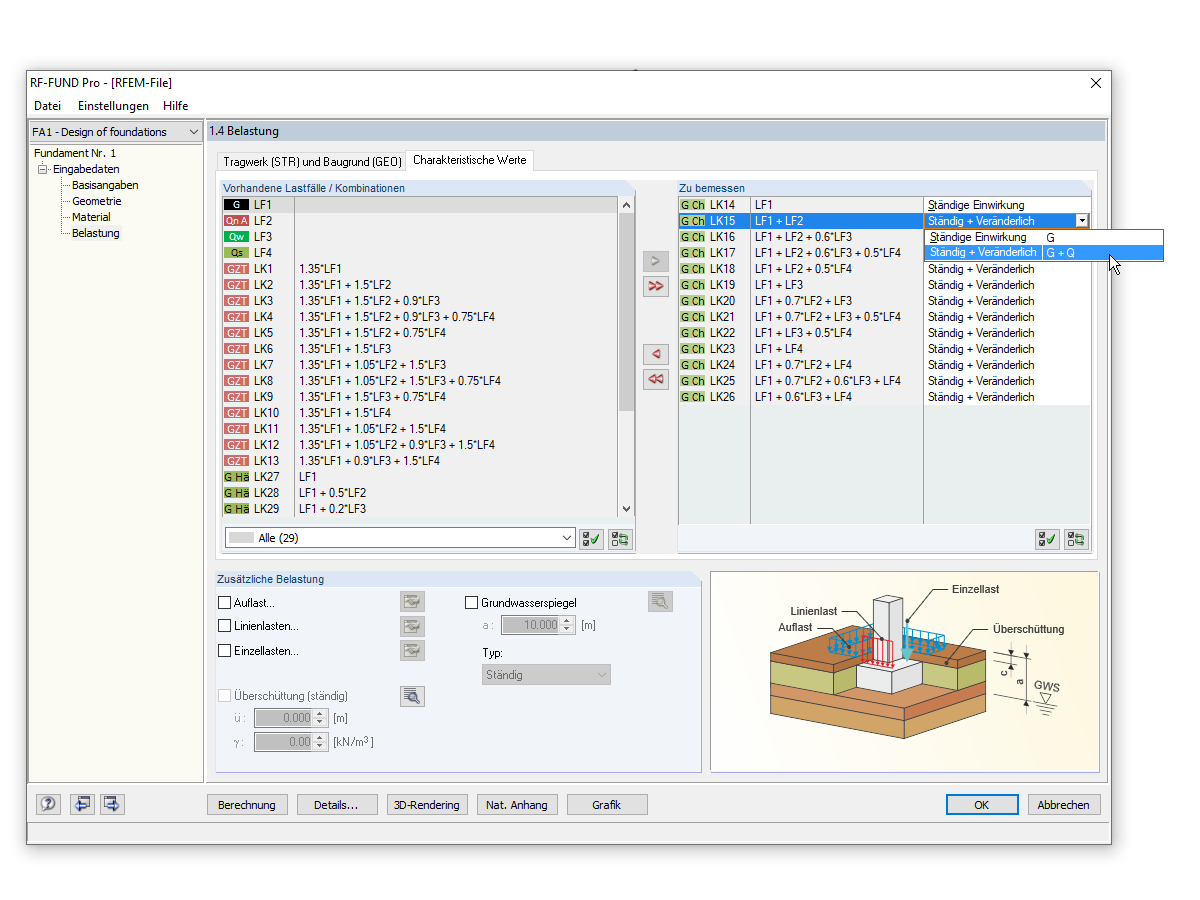The height and width of the screenshot is (900, 1200).
Task: Click GZT badge of LK1
Action: point(236,269)
